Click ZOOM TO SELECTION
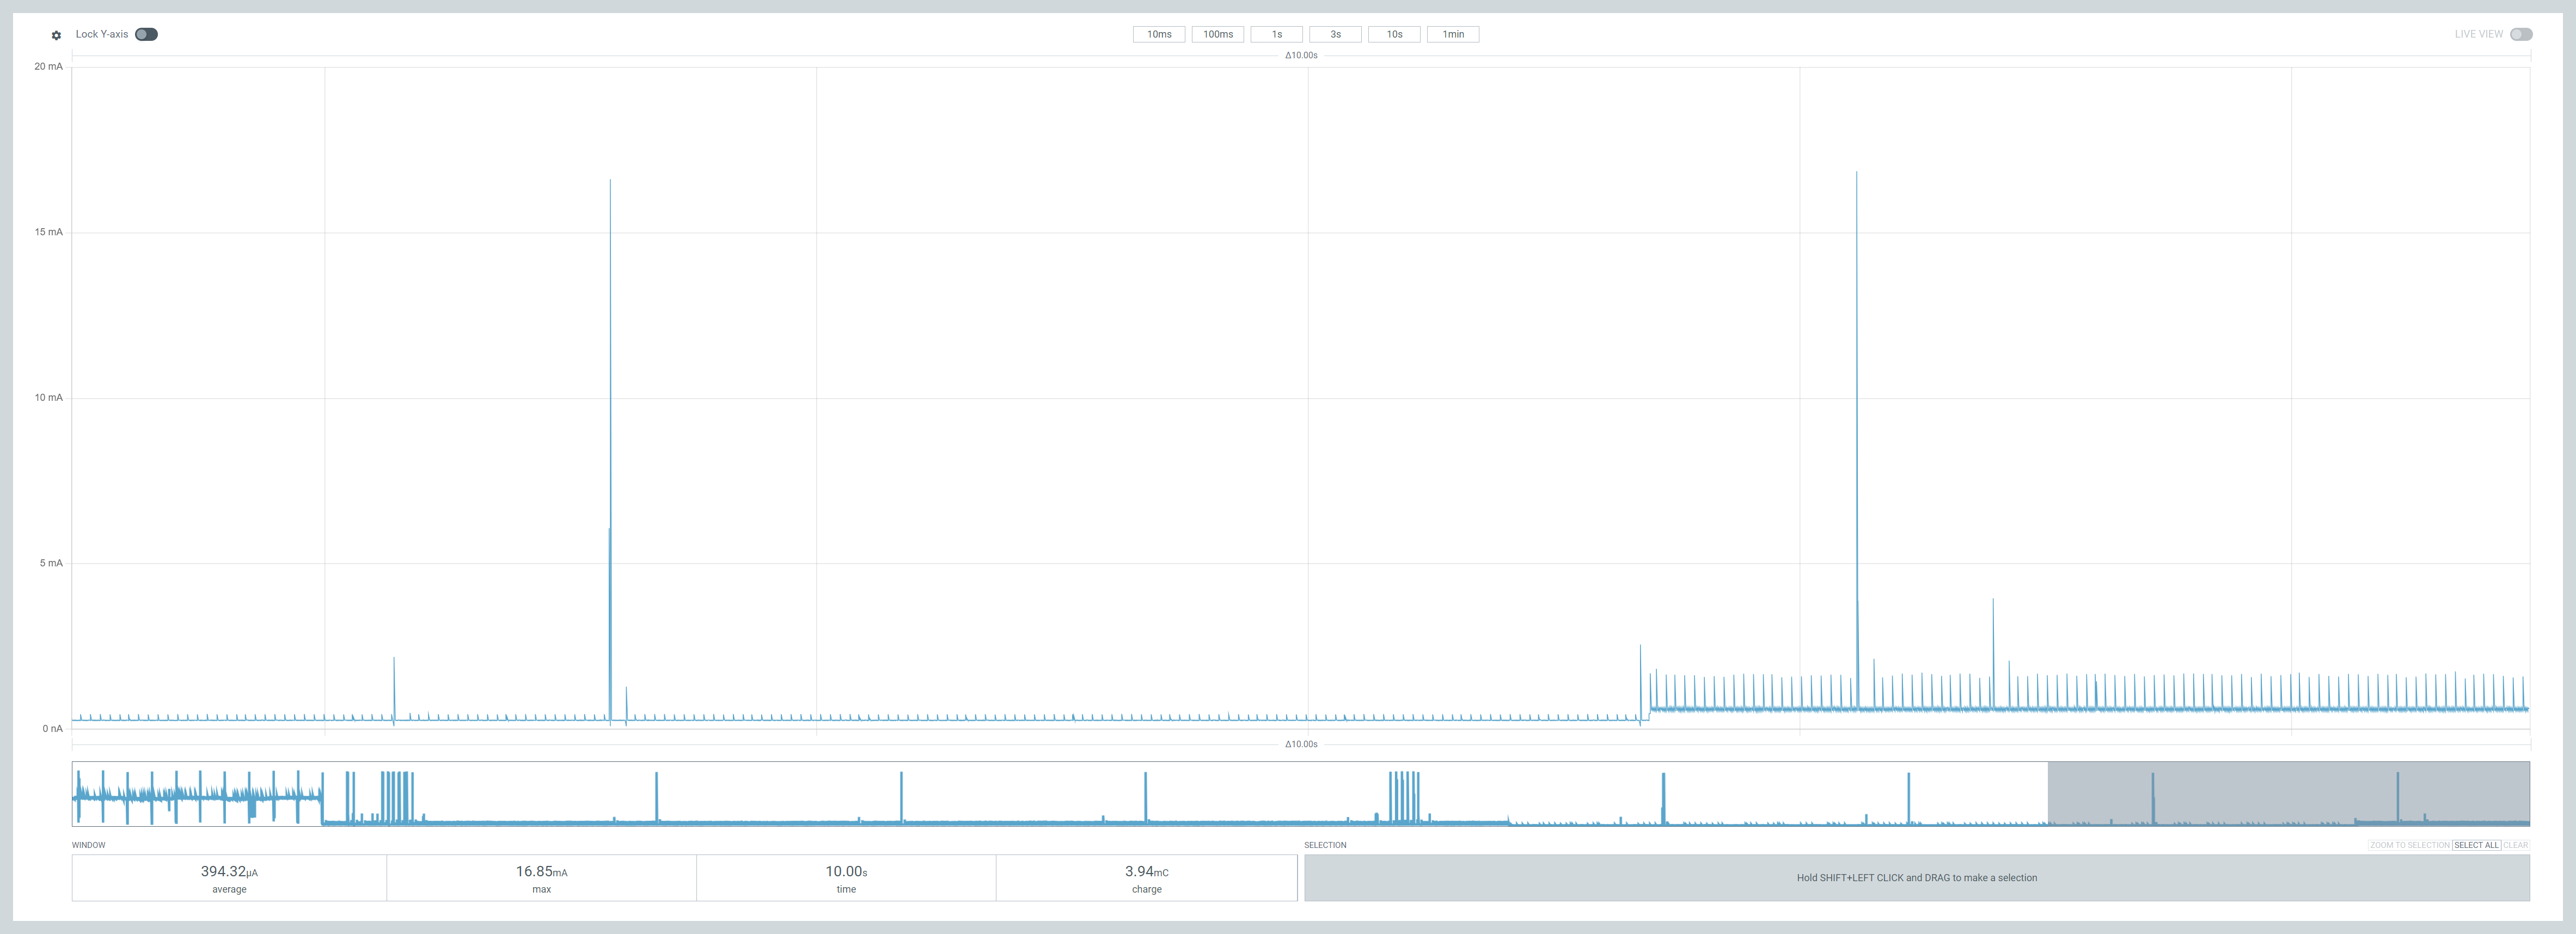This screenshot has width=2576, height=934. [x=2409, y=845]
